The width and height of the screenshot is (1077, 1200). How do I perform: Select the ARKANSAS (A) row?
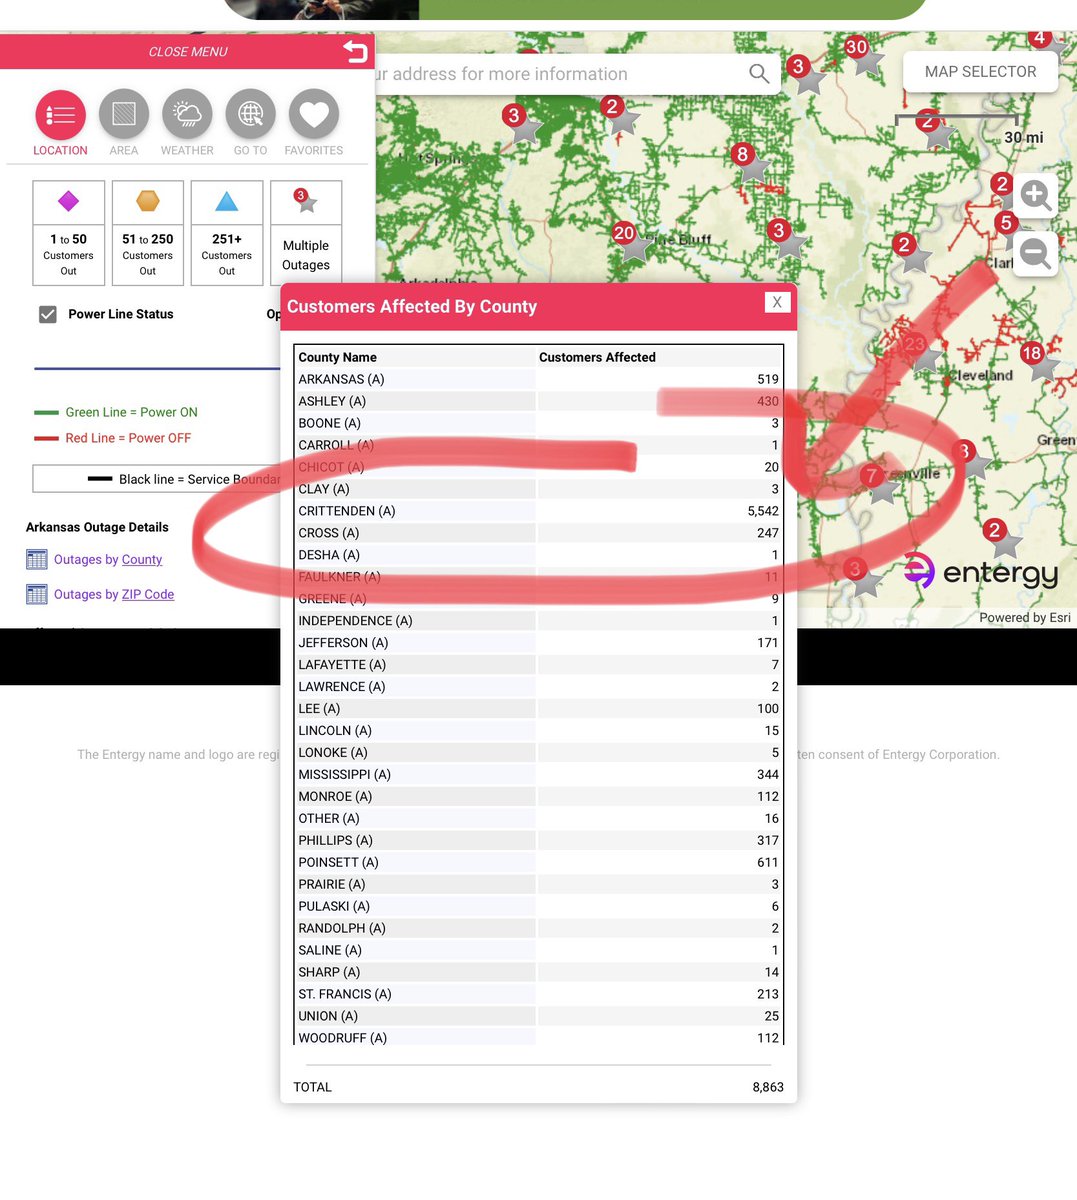tap(539, 379)
